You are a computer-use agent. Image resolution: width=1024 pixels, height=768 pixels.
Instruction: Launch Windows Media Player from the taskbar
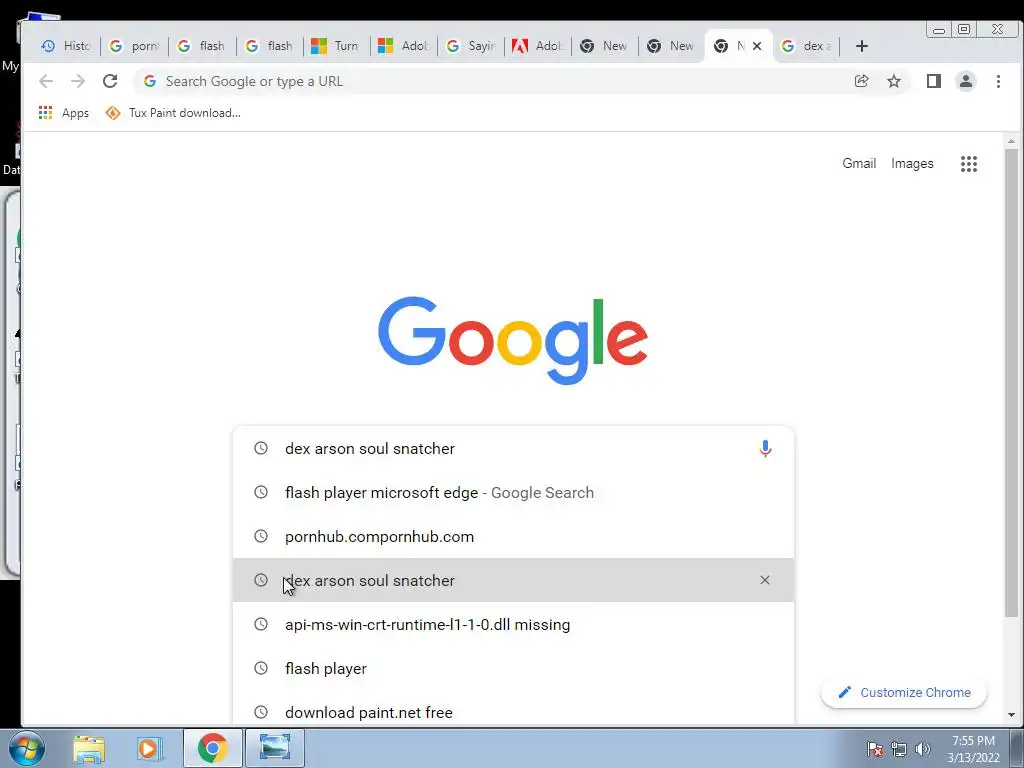pos(150,748)
